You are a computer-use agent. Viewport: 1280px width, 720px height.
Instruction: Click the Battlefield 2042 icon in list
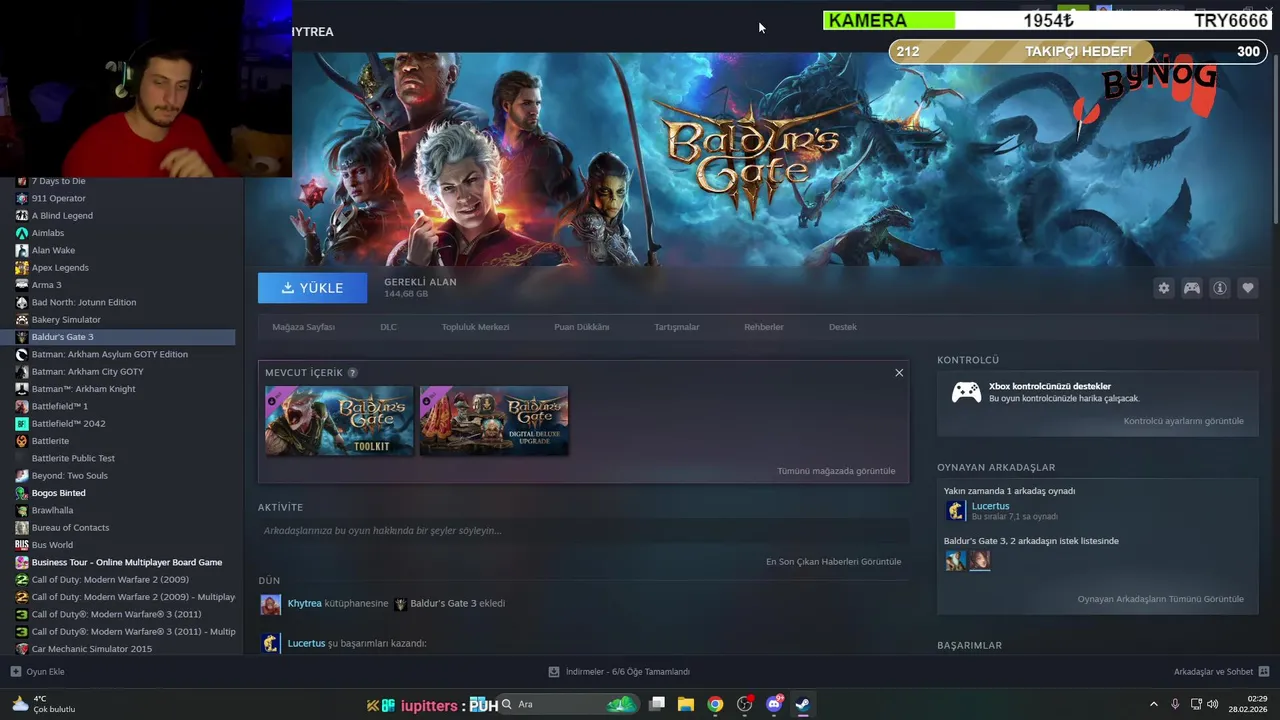click(22, 424)
